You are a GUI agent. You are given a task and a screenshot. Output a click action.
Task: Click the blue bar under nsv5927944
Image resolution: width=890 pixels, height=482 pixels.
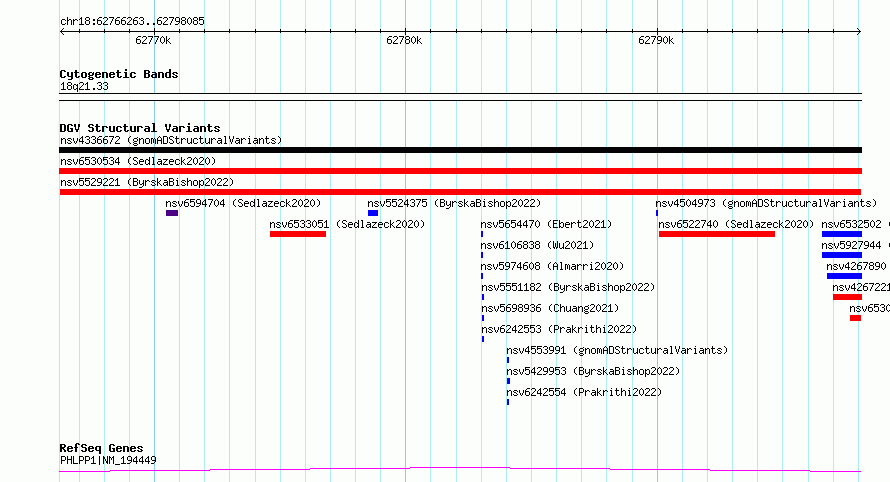click(842, 255)
